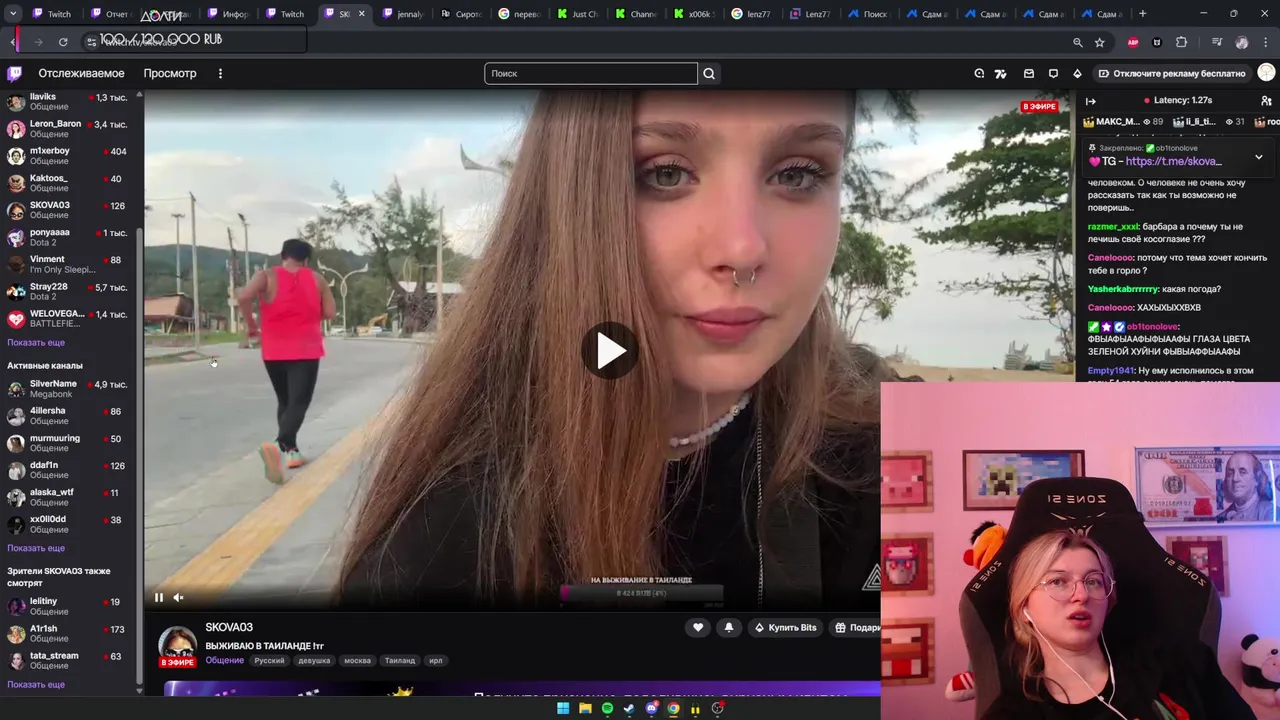The width and height of the screenshot is (1280, 720).
Task: Open the three-dot more menu in Twitch header
Action: click(220, 73)
